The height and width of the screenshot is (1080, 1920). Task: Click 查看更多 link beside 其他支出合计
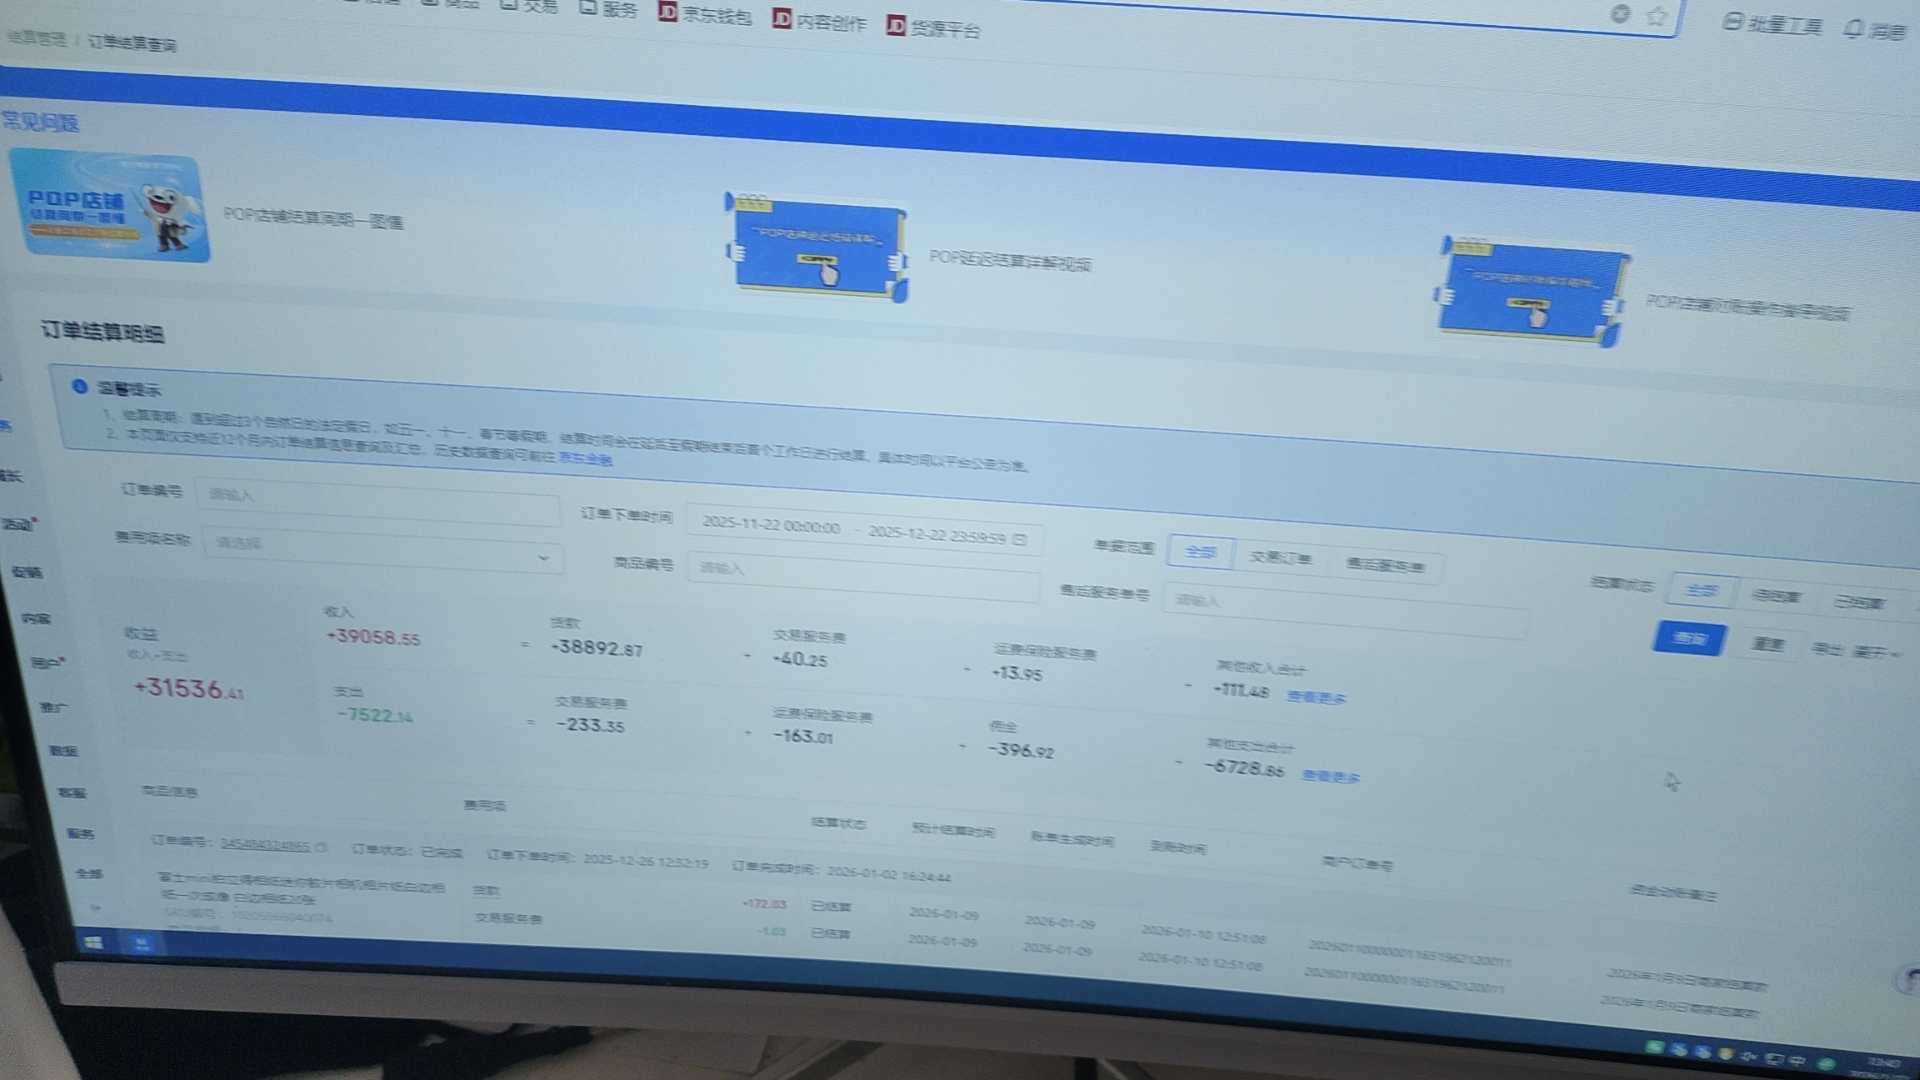(1331, 776)
